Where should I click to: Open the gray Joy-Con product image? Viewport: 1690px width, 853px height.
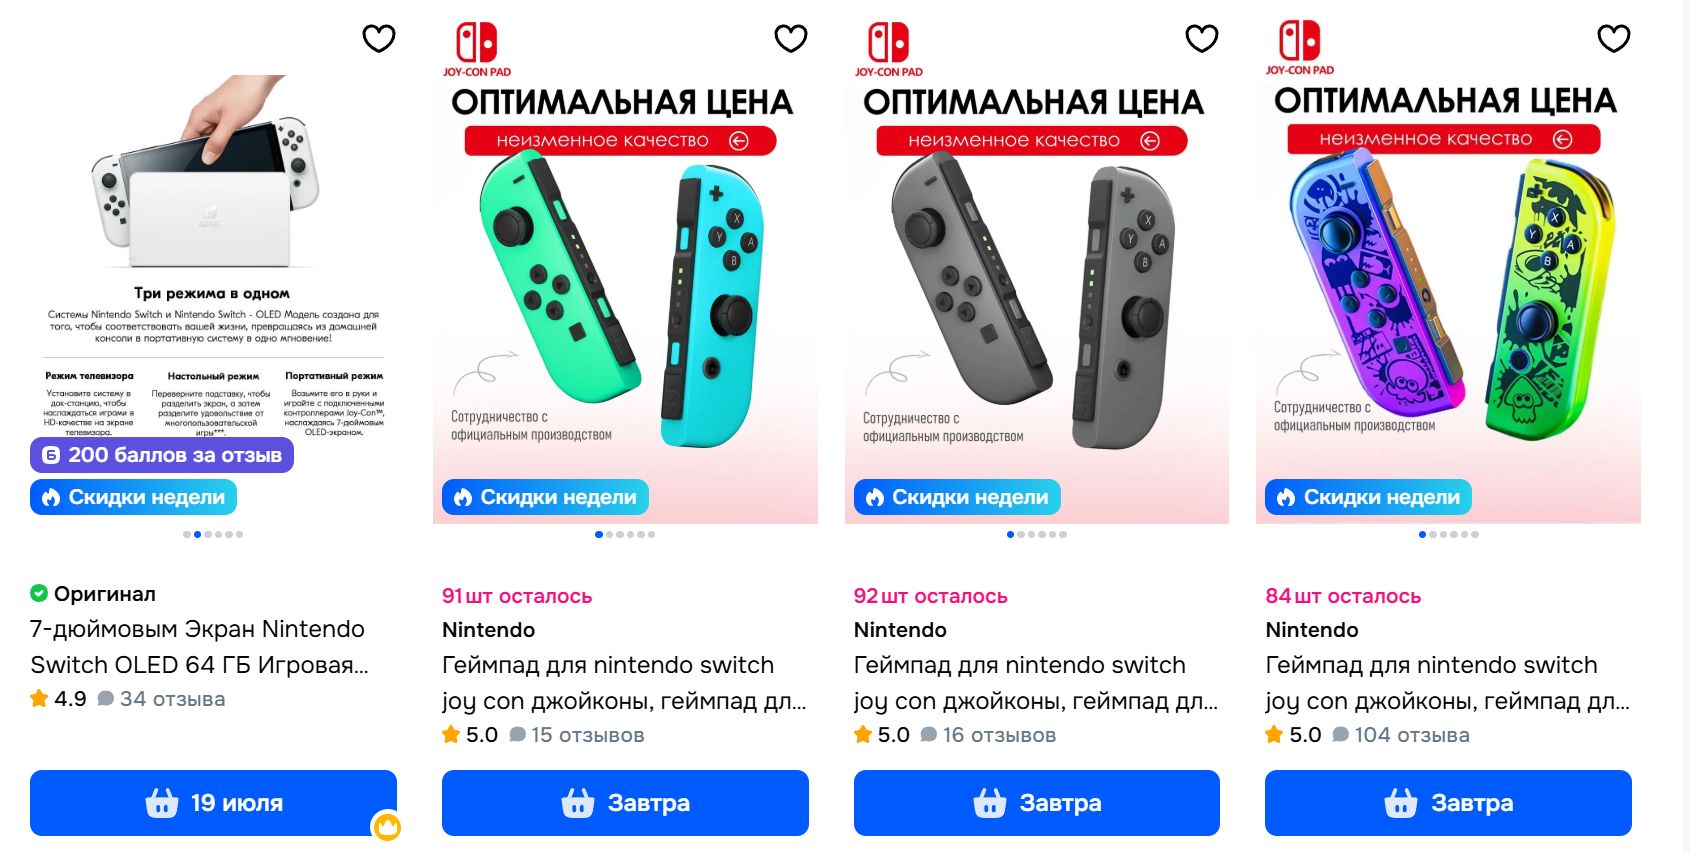pyautogui.click(x=1037, y=268)
